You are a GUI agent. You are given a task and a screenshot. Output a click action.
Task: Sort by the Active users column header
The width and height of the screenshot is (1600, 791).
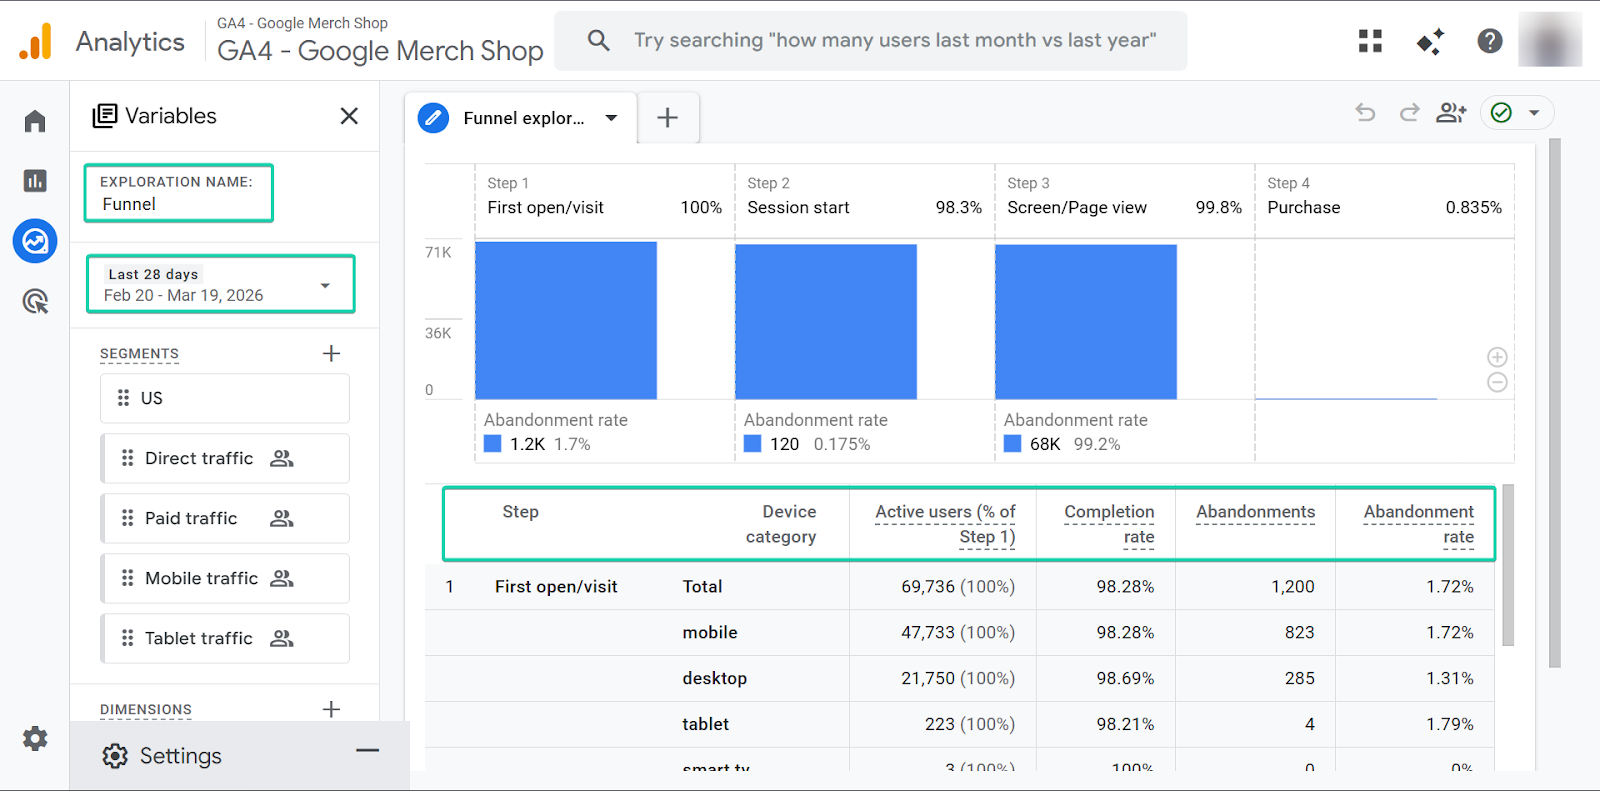[945, 524]
